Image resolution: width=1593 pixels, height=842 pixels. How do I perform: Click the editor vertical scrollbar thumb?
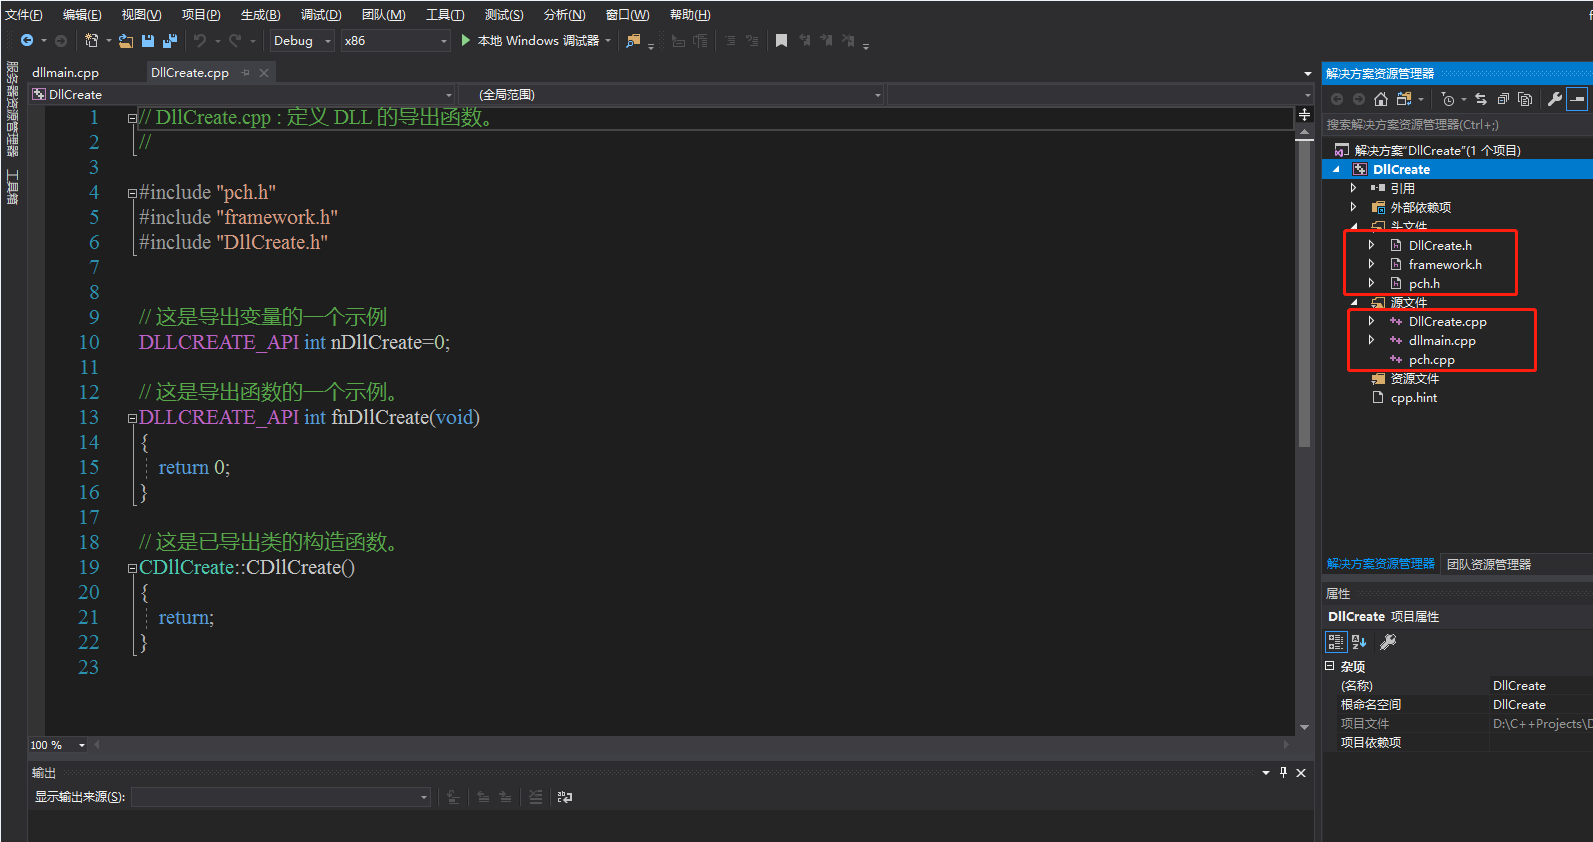pyautogui.click(x=1304, y=294)
